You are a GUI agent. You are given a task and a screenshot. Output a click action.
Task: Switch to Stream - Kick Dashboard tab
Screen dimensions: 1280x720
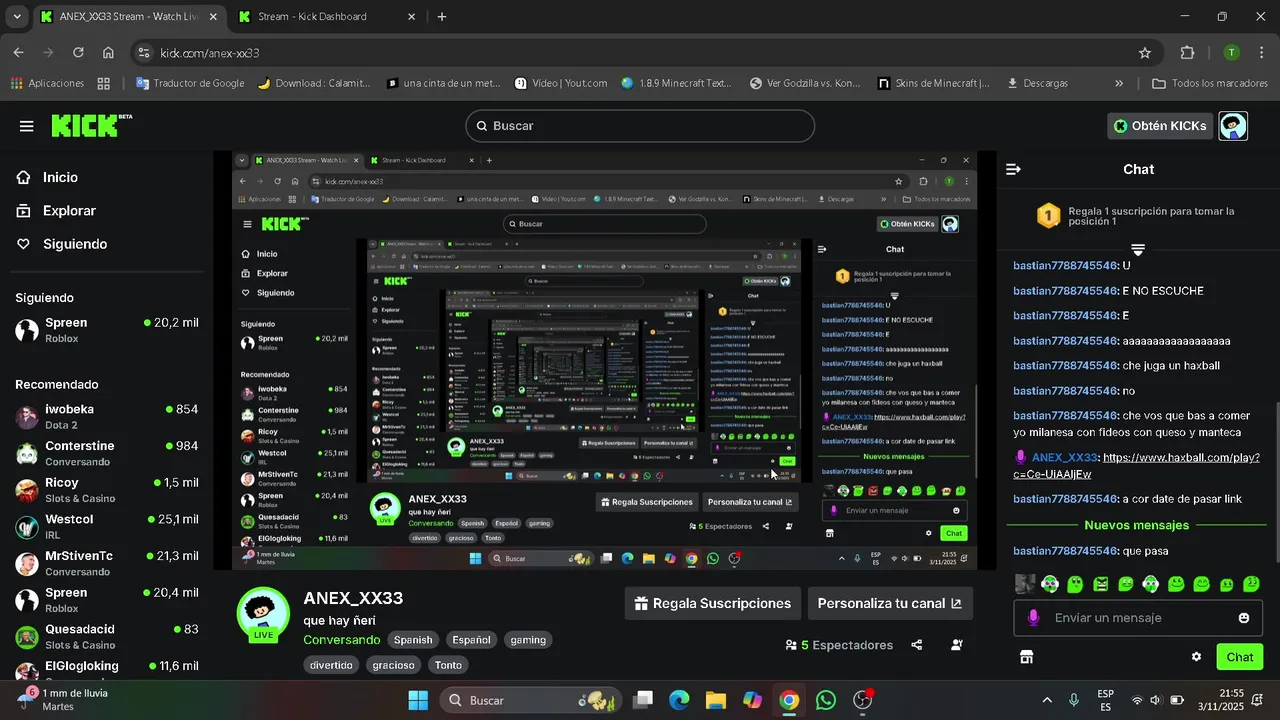[x=325, y=17]
